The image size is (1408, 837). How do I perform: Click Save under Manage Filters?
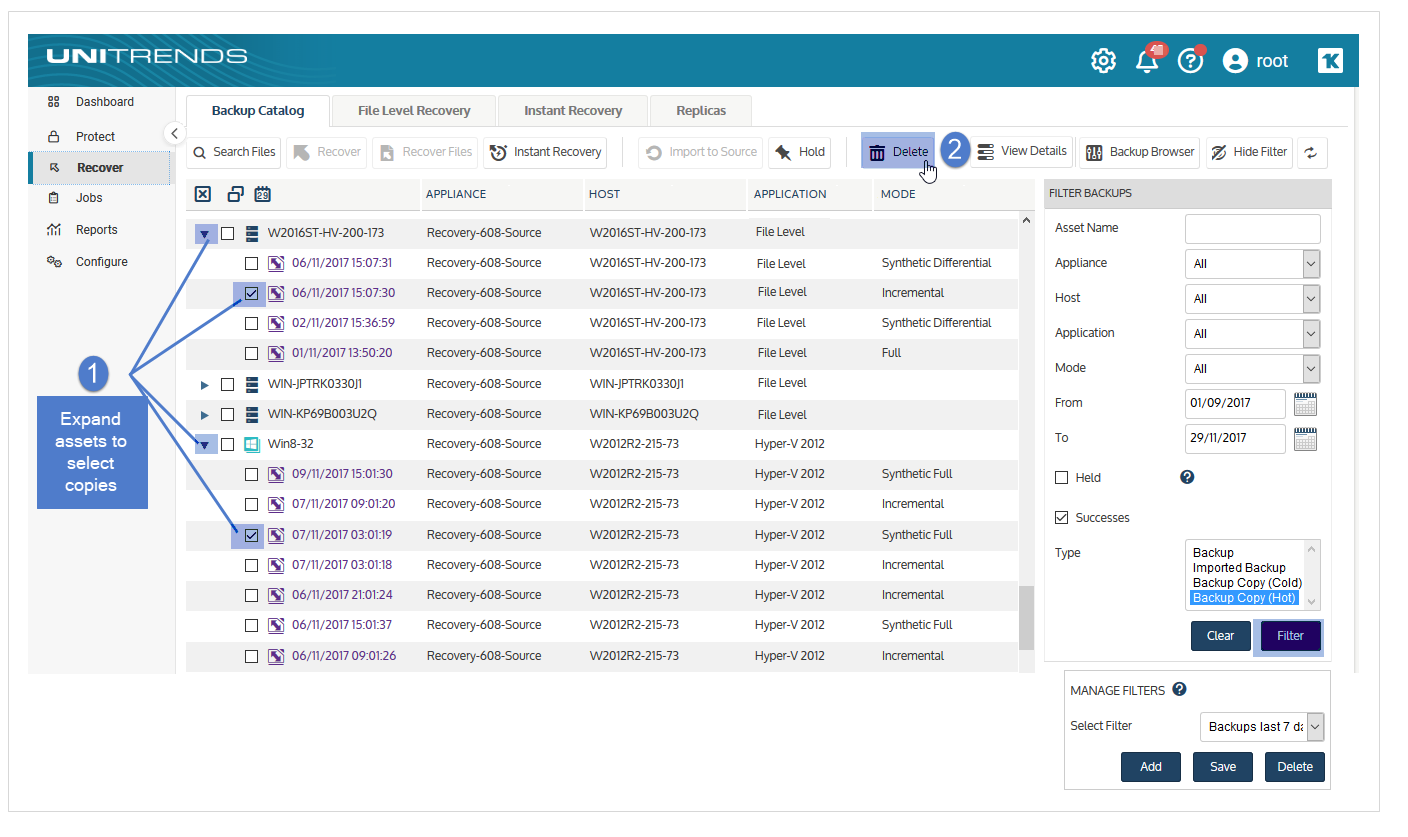click(x=1223, y=767)
